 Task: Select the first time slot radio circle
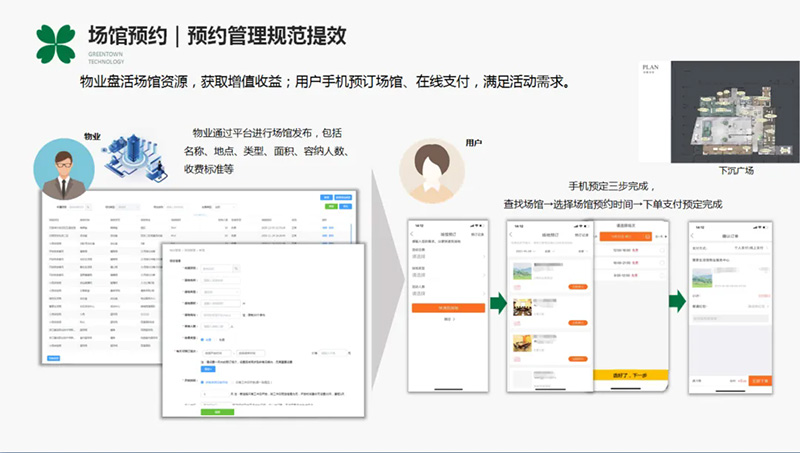pyautogui.click(x=661, y=252)
